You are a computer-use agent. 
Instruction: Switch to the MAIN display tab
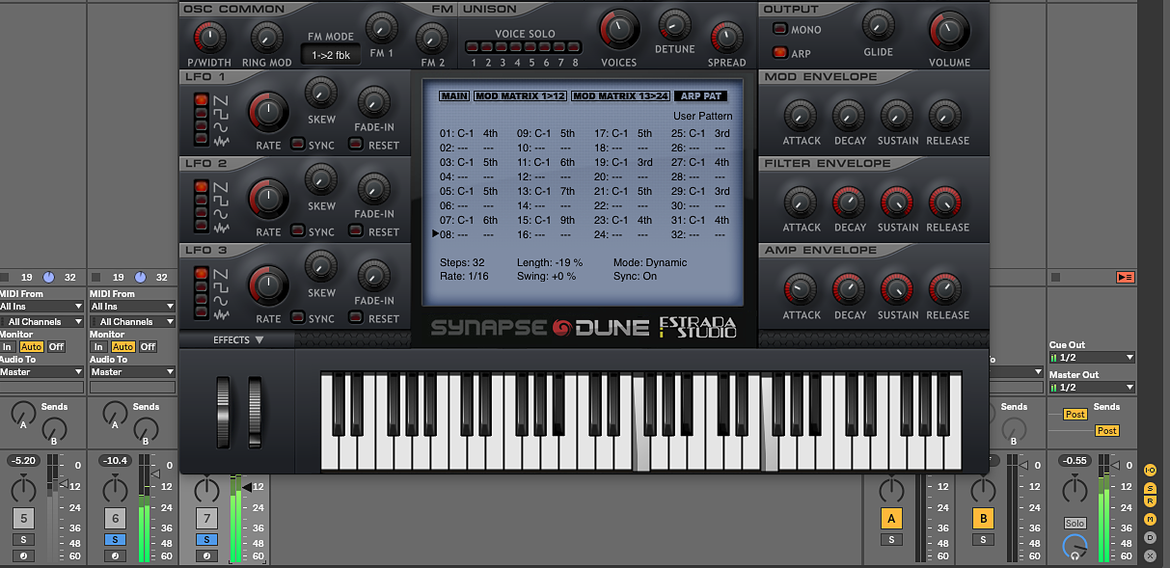tap(454, 96)
